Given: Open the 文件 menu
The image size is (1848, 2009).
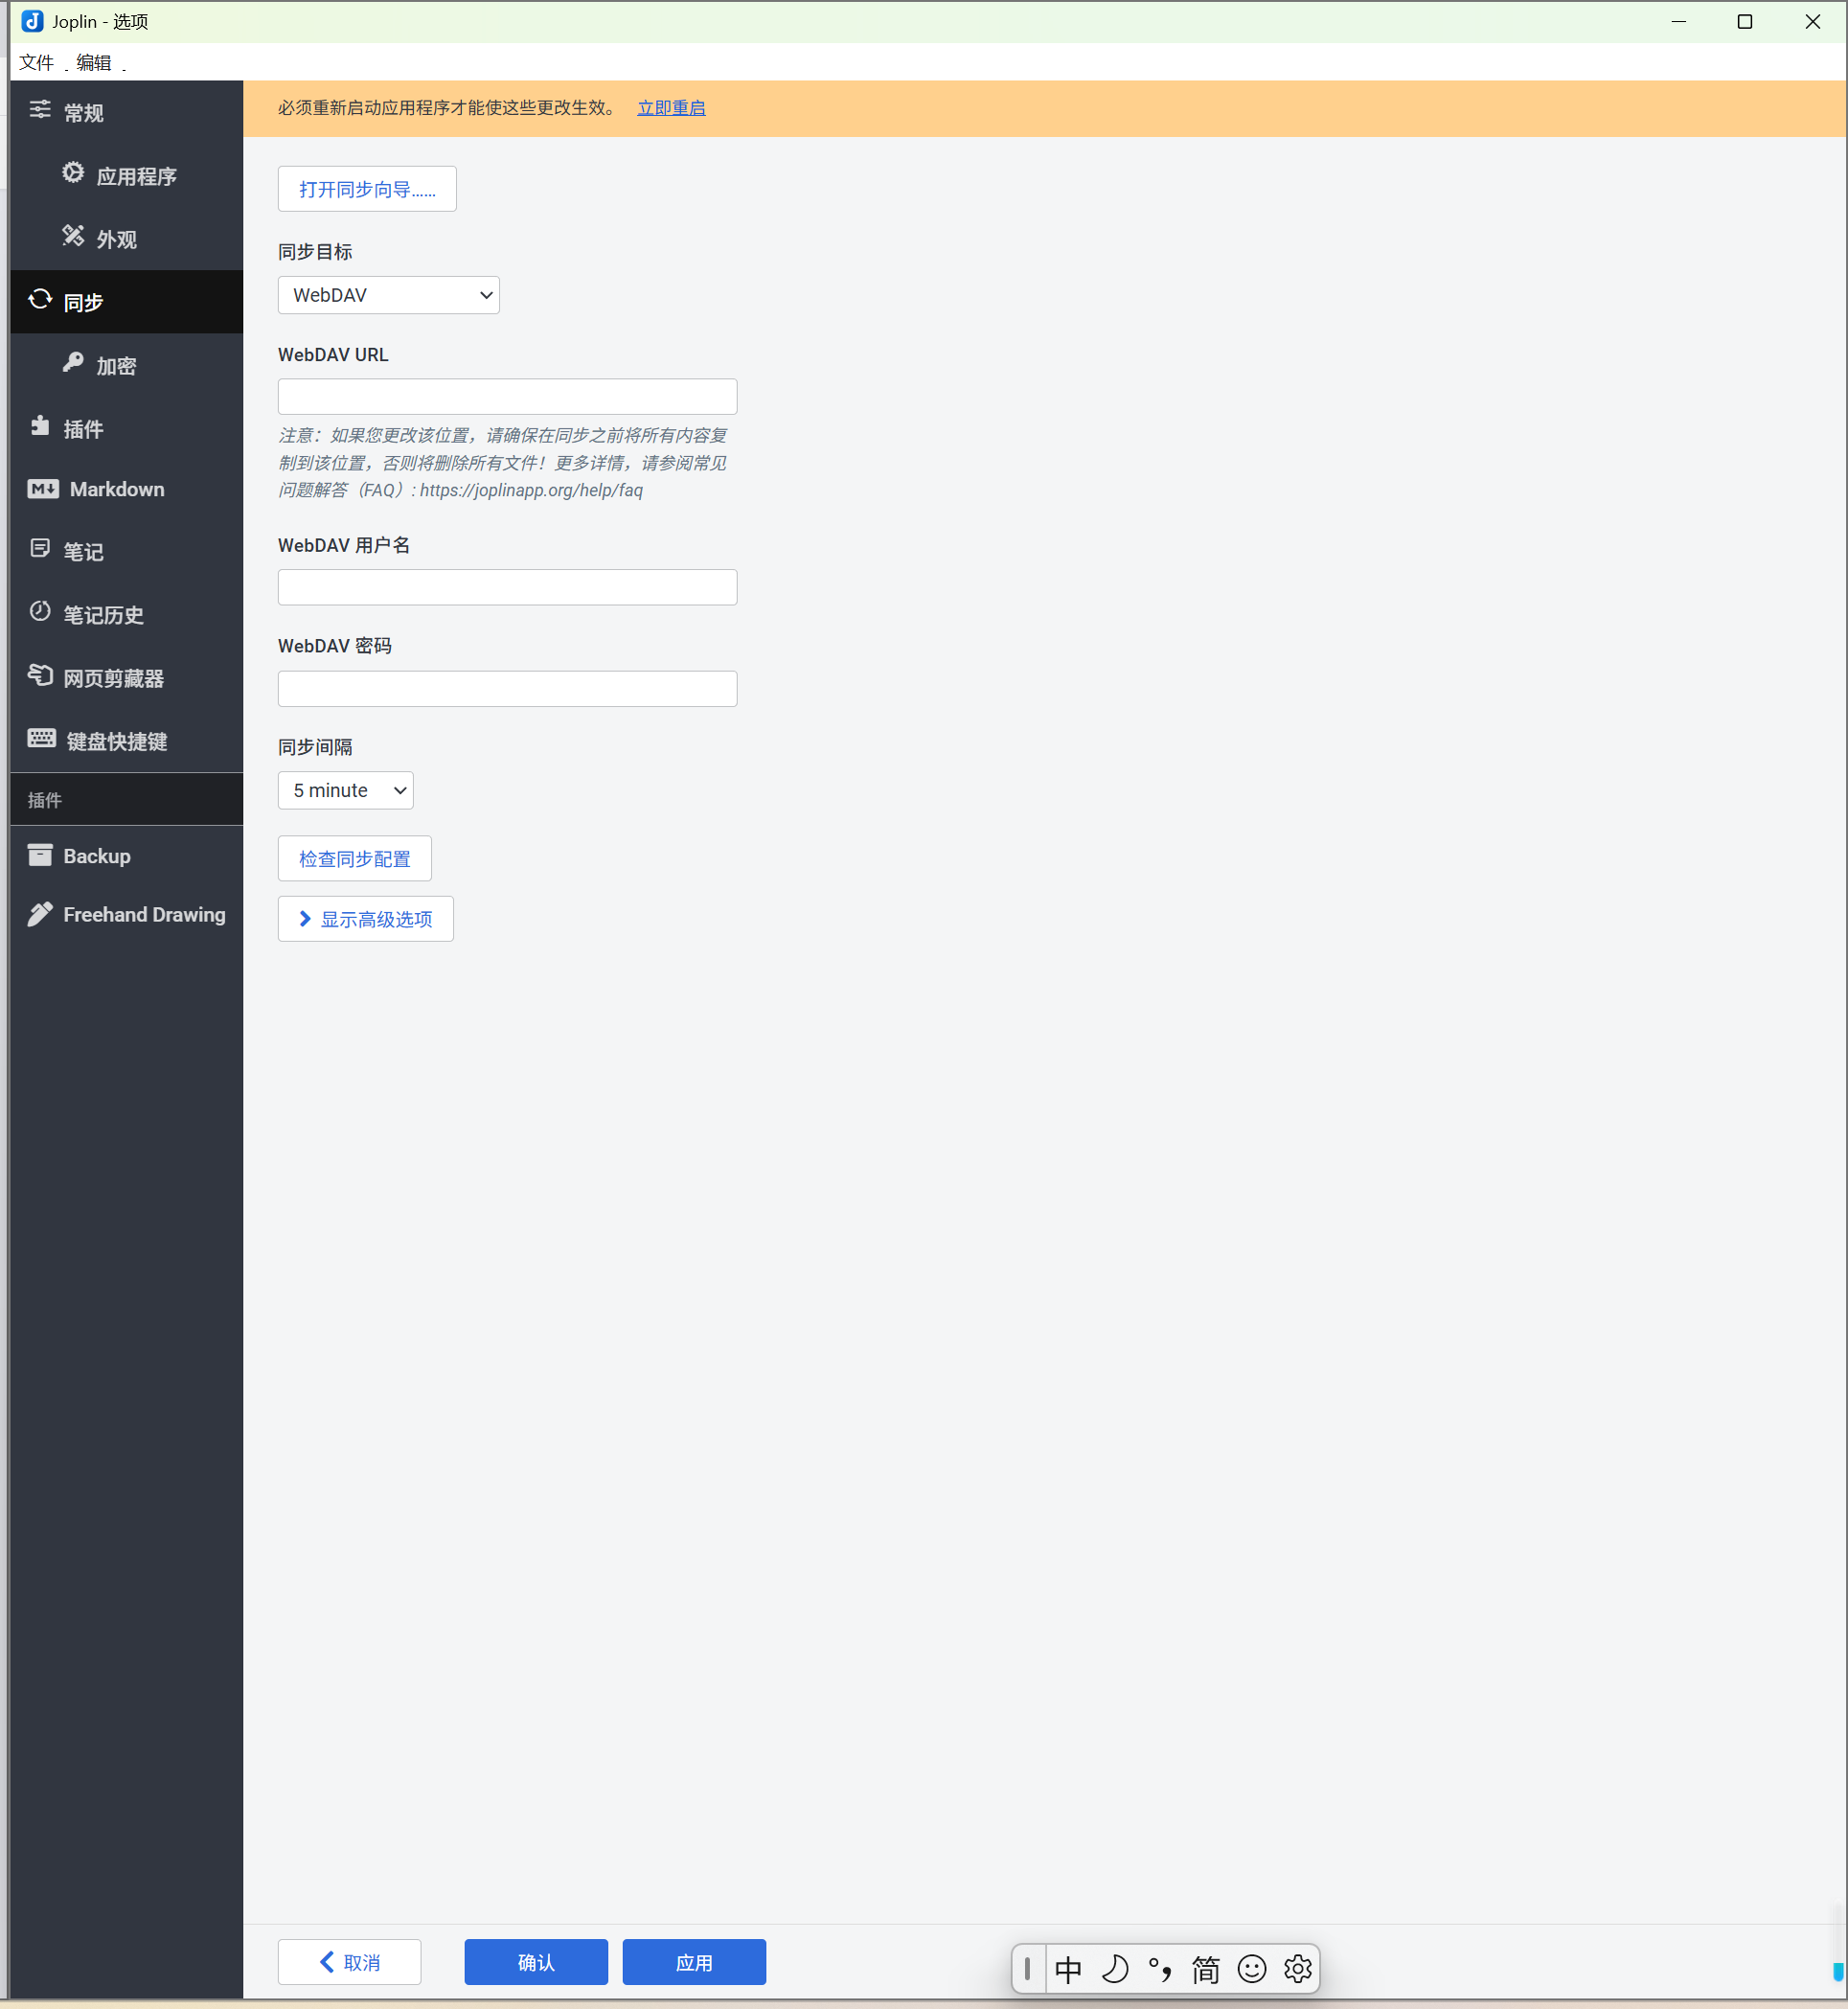Looking at the screenshot, I should point(37,62).
